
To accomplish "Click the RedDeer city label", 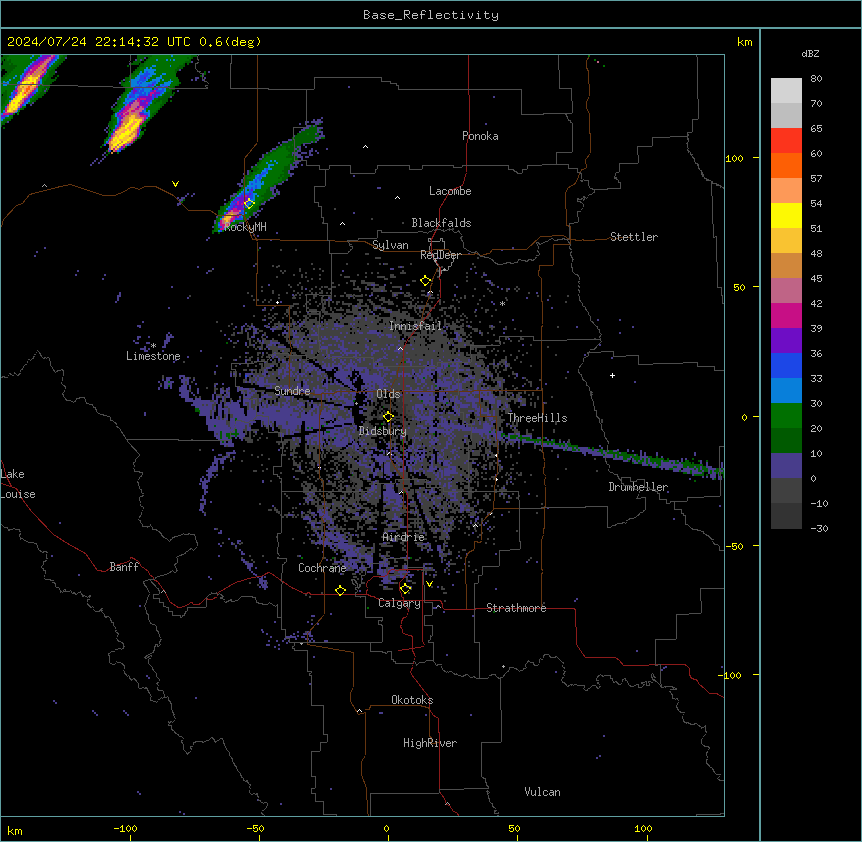I will click(x=440, y=255).
